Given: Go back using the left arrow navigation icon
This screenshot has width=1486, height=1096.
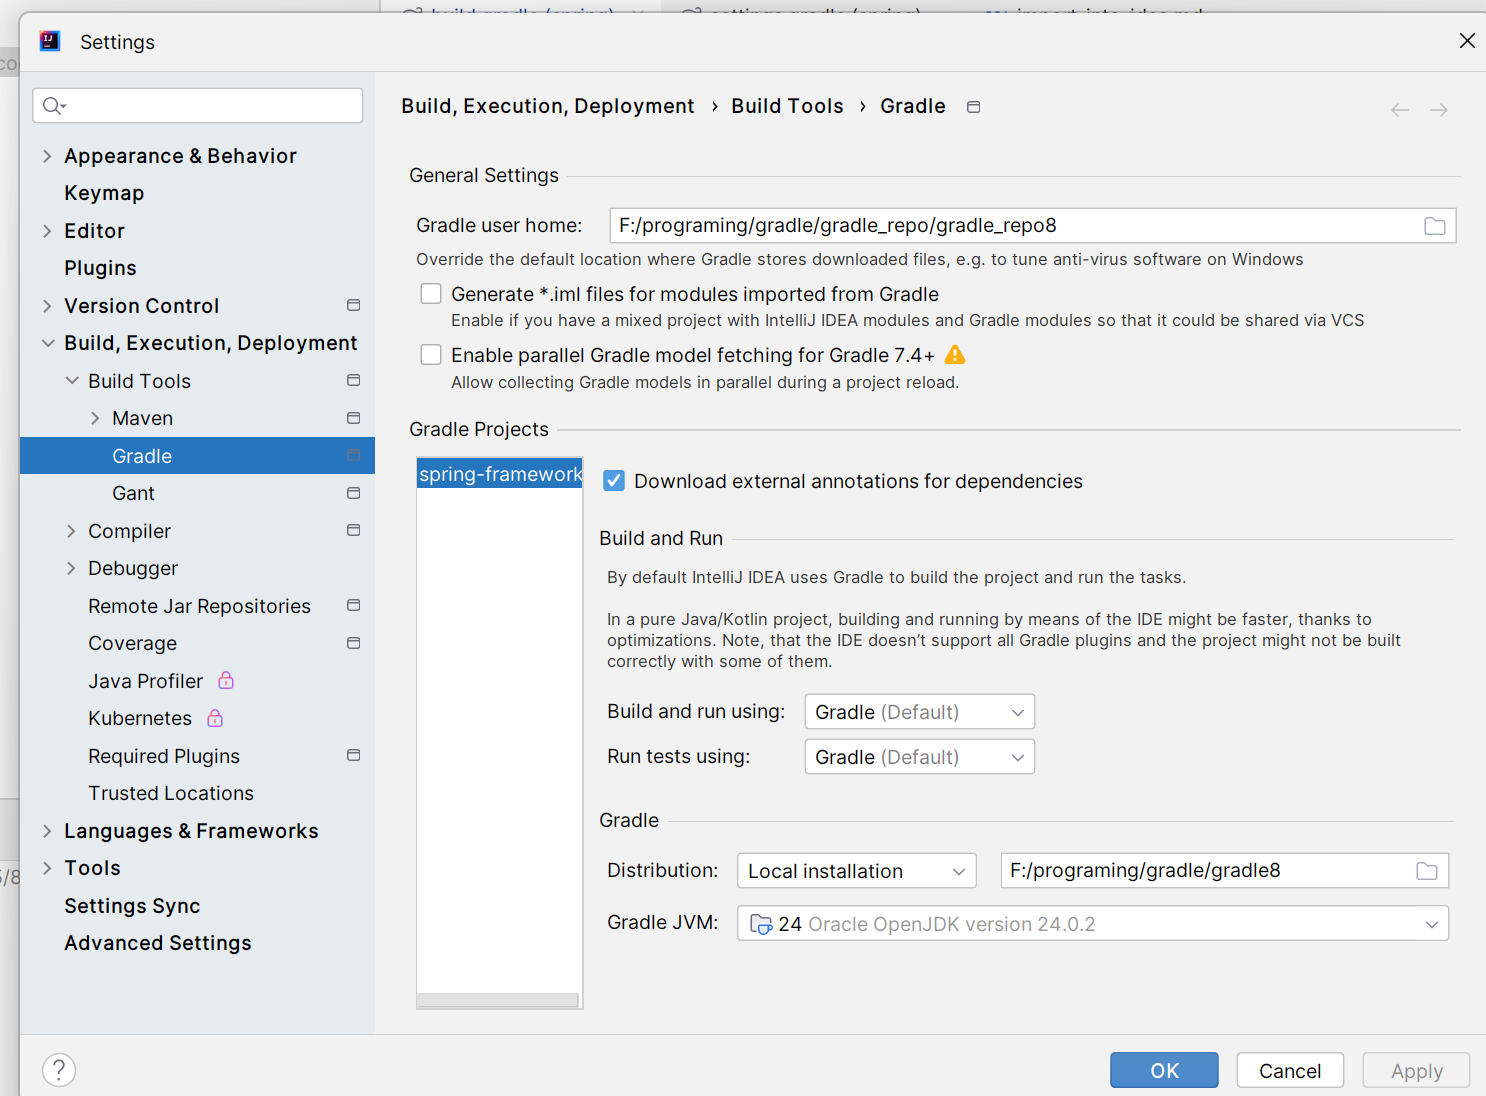Looking at the screenshot, I should [1400, 110].
